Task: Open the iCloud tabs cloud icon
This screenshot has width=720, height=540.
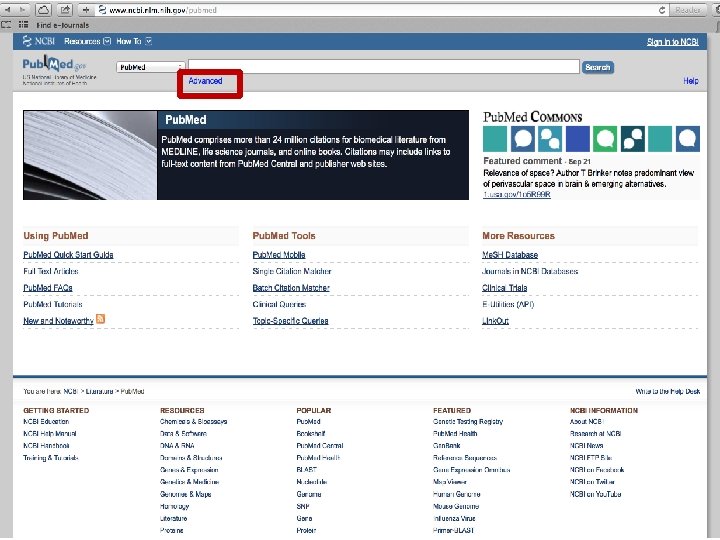Action: (x=43, y=9)
